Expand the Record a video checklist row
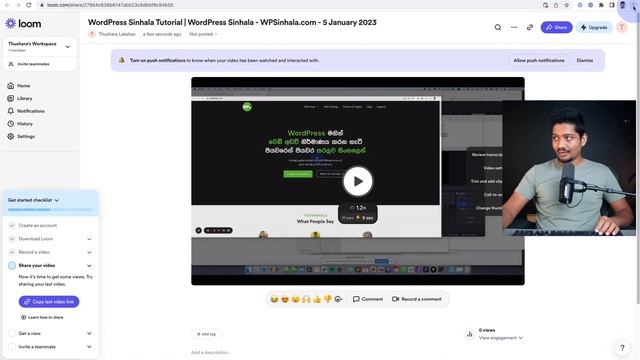 tap(89, 252)
